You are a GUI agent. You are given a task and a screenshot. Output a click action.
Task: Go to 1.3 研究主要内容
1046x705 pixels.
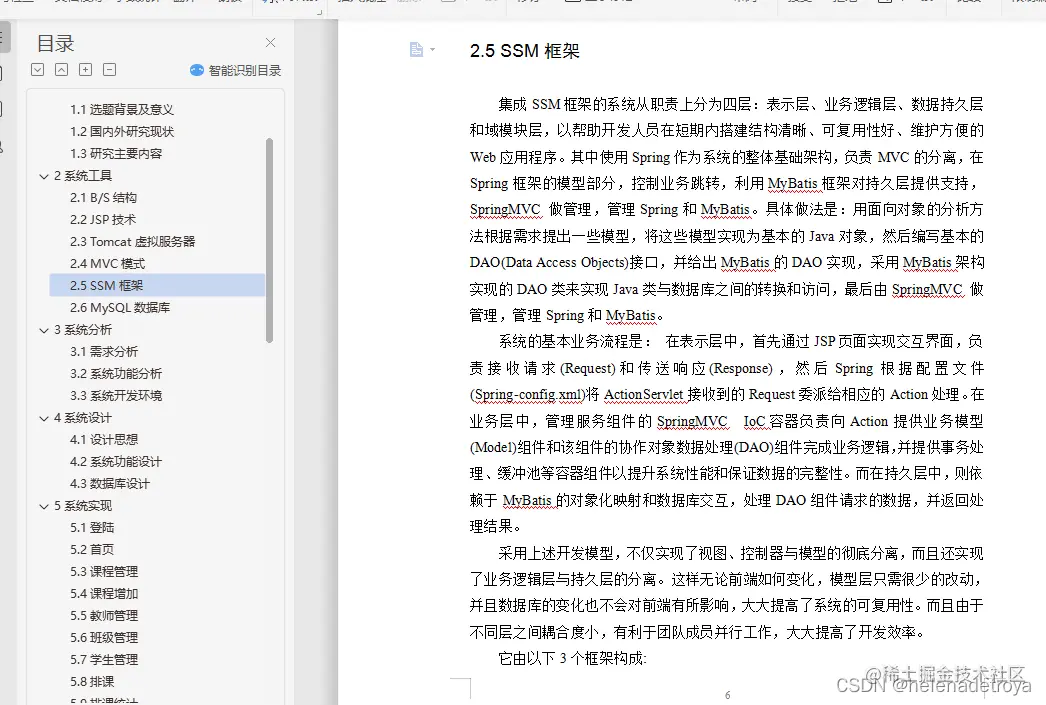(116, 153)
